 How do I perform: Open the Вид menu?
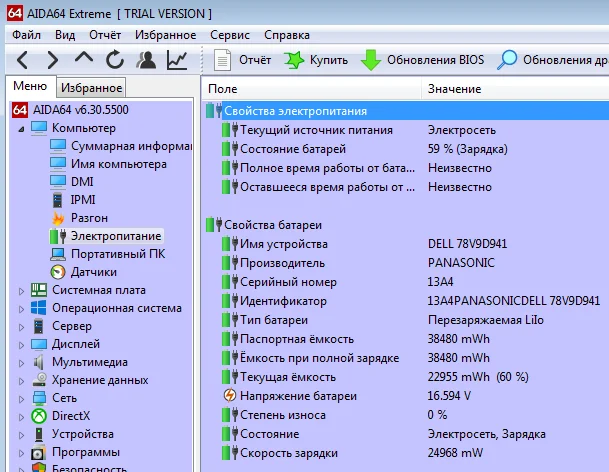[x=65, y=35]
